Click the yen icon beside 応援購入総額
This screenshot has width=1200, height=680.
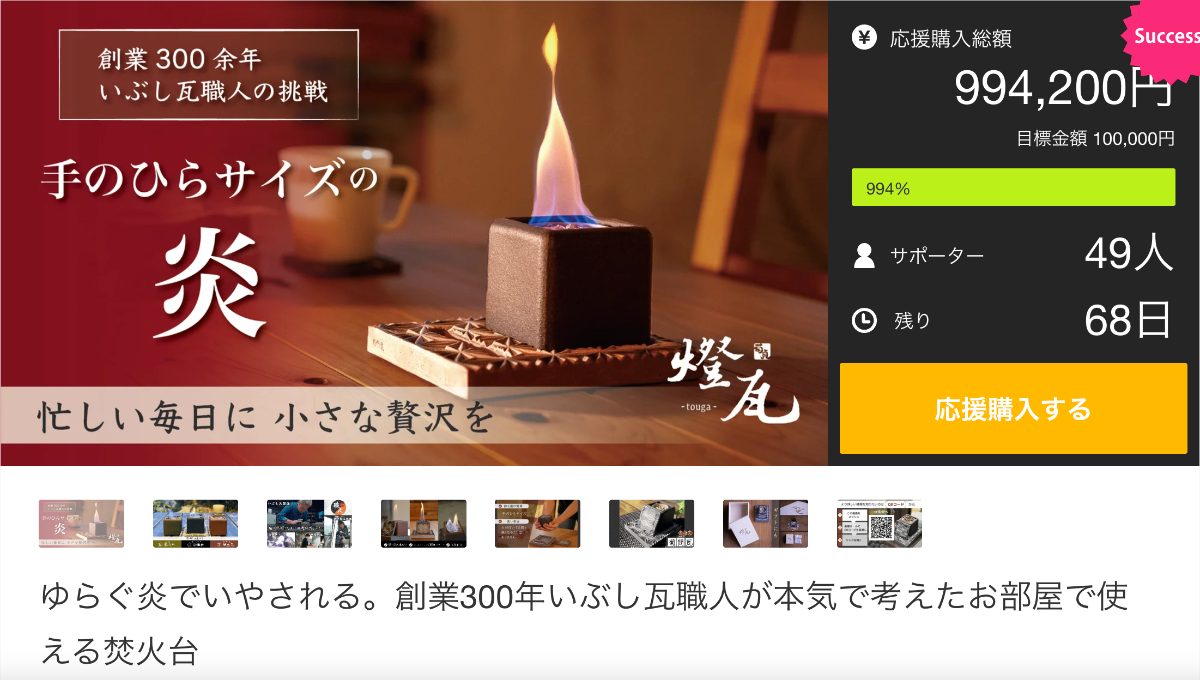(x=864, y=38)
